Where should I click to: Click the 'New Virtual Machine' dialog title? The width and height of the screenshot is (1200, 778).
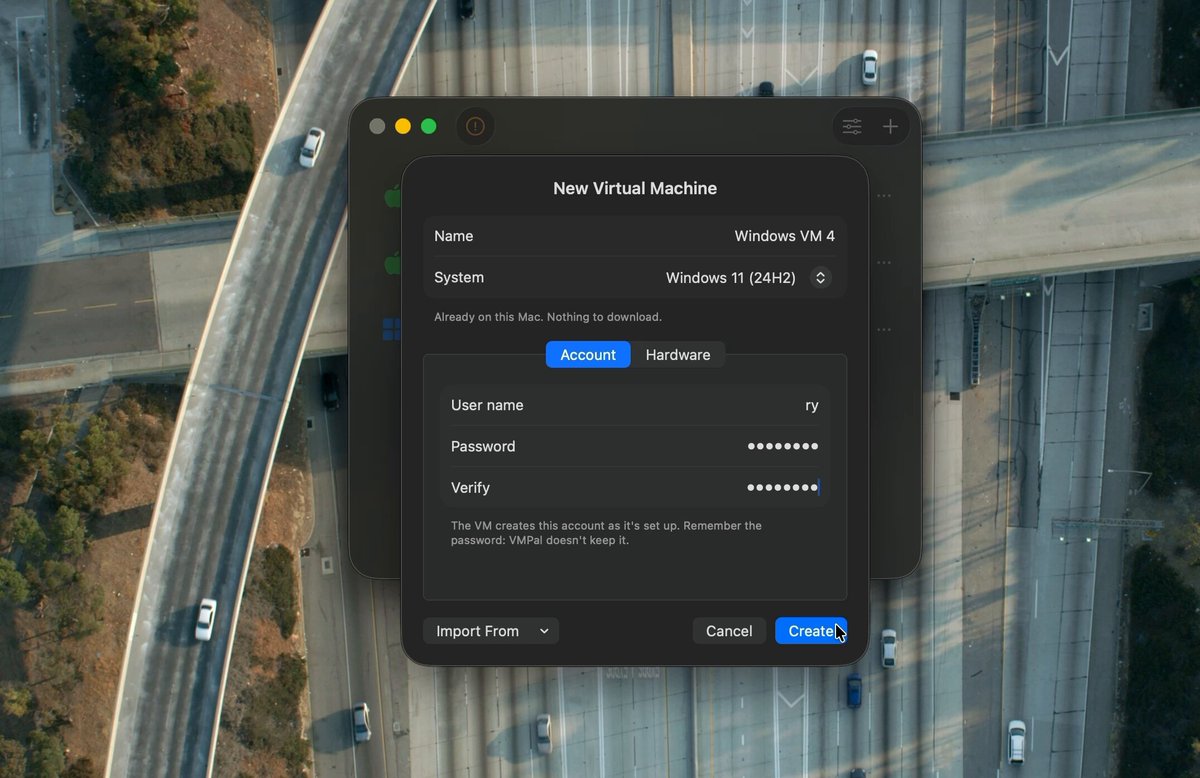(635, 188)
